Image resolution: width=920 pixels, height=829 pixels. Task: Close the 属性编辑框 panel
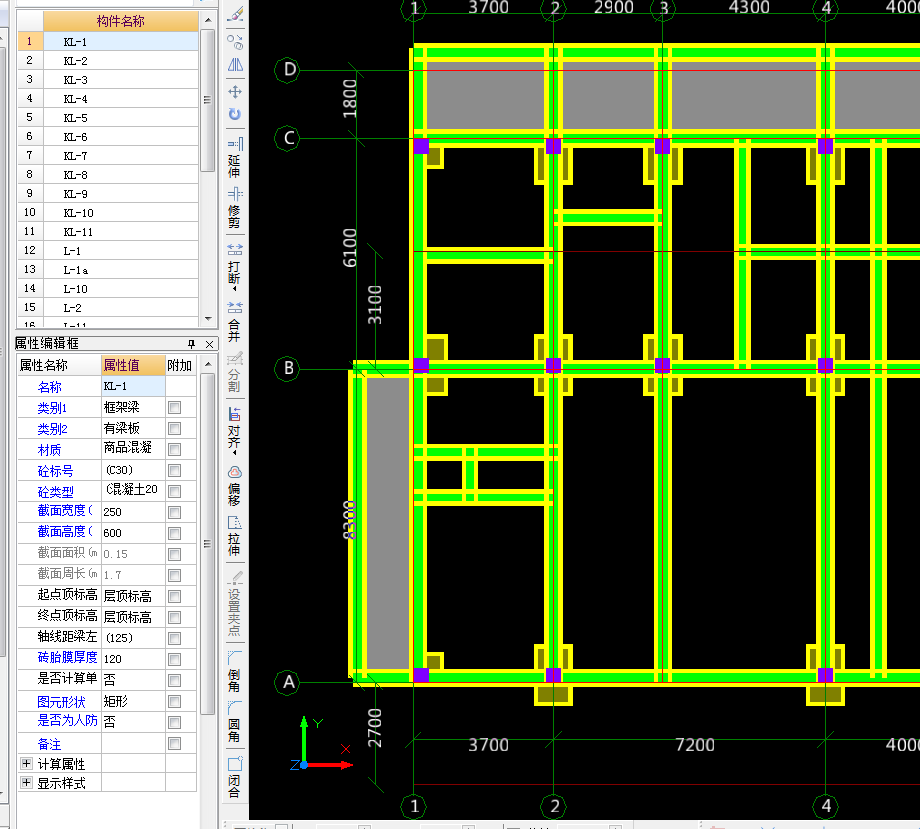point(209,344)
